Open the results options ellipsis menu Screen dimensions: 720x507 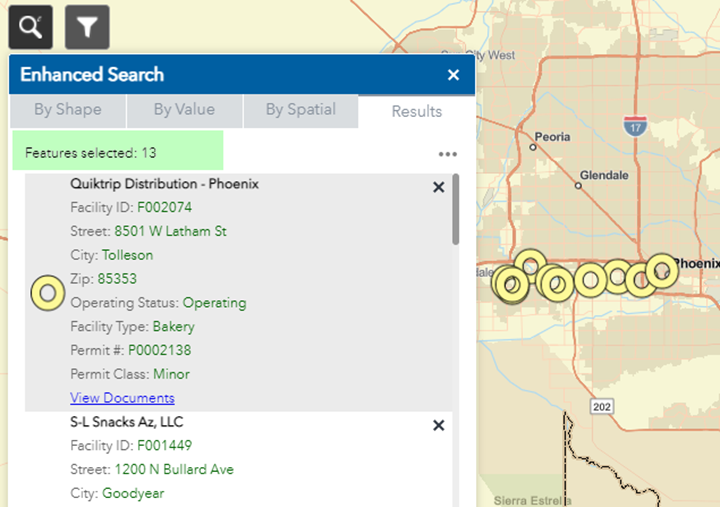447,154
